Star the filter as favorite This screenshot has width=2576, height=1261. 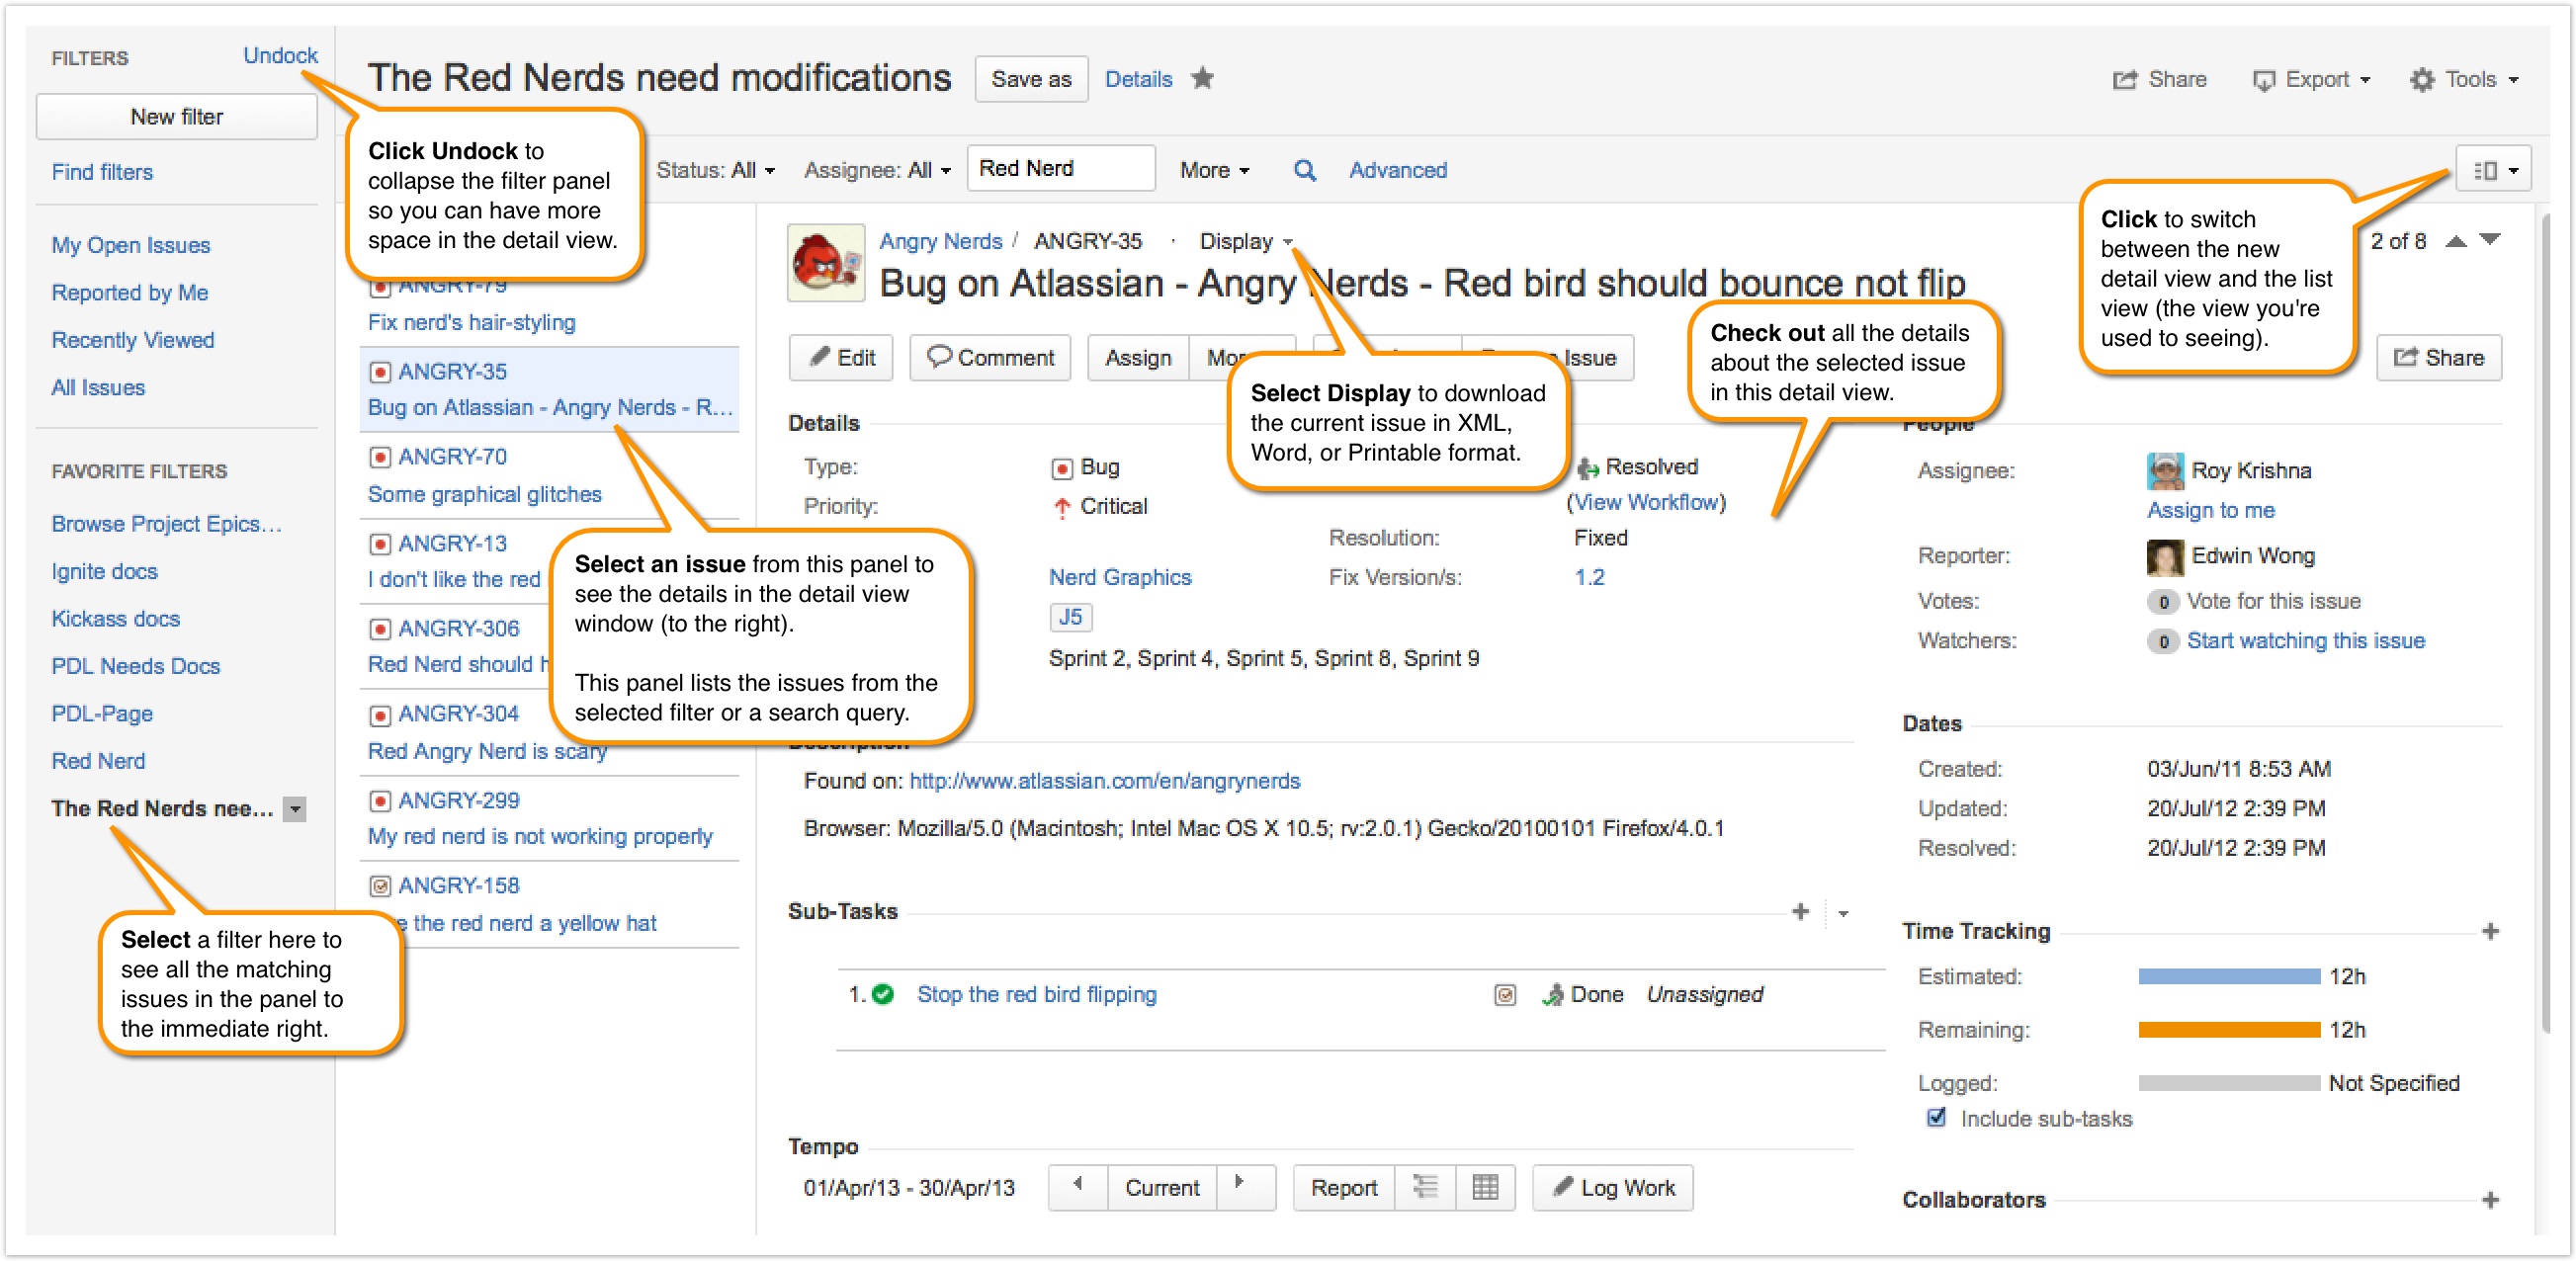pos(1202,78)
